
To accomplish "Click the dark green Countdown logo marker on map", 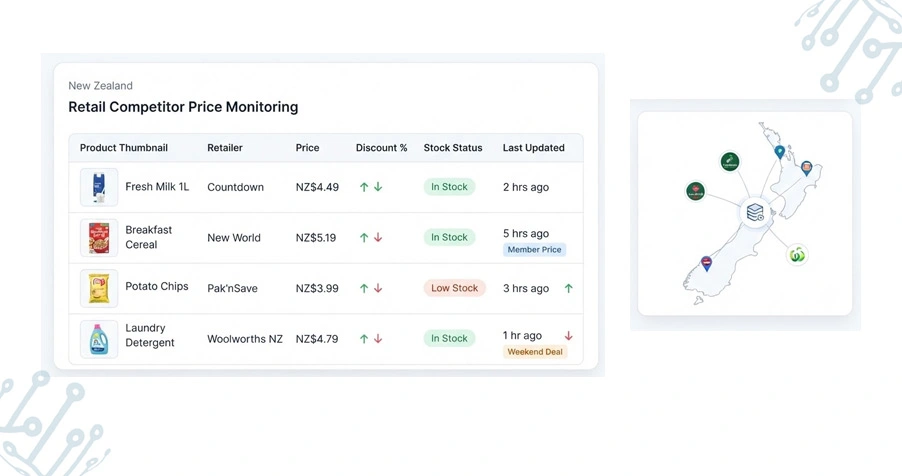I will coord(730,162).
